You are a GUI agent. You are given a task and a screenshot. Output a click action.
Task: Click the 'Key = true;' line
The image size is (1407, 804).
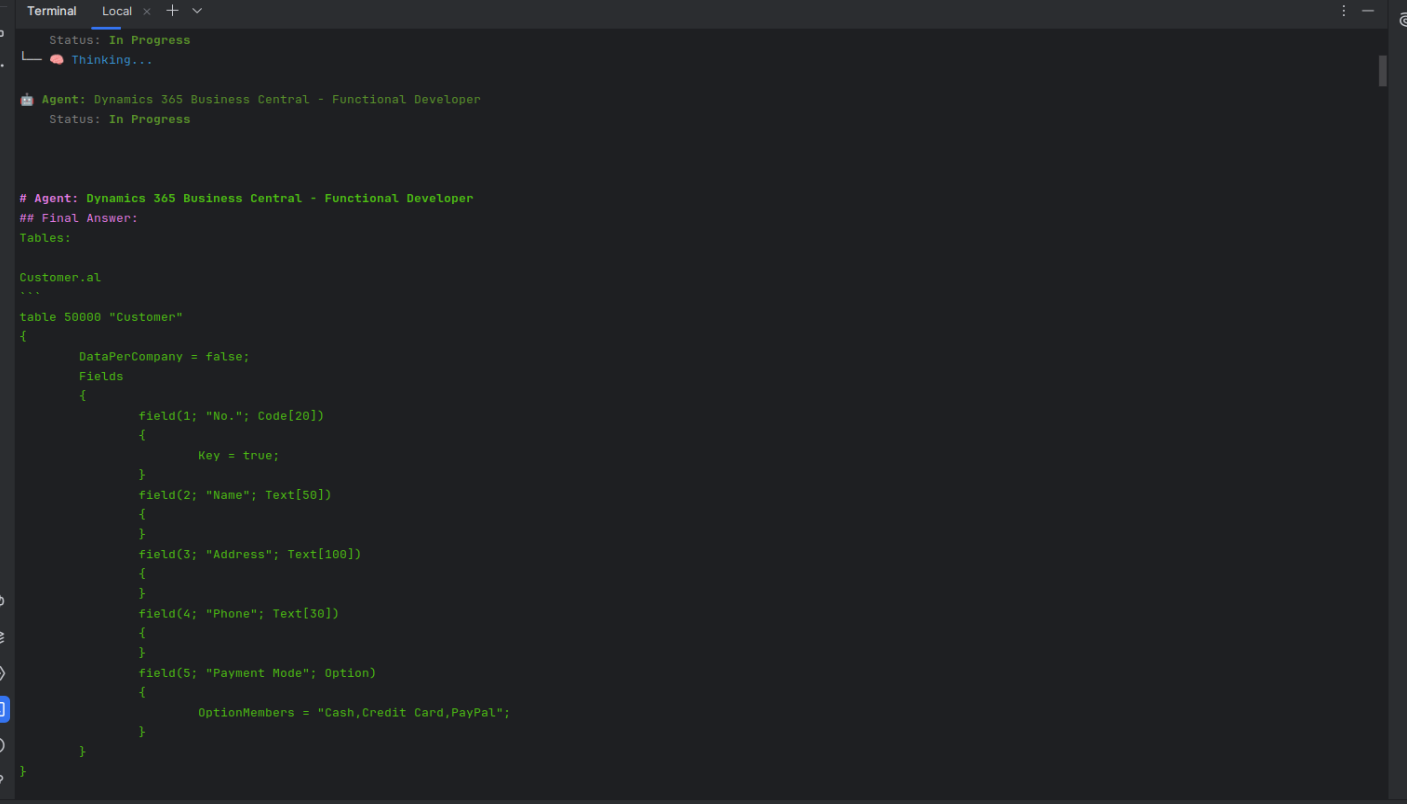[239, 455]
